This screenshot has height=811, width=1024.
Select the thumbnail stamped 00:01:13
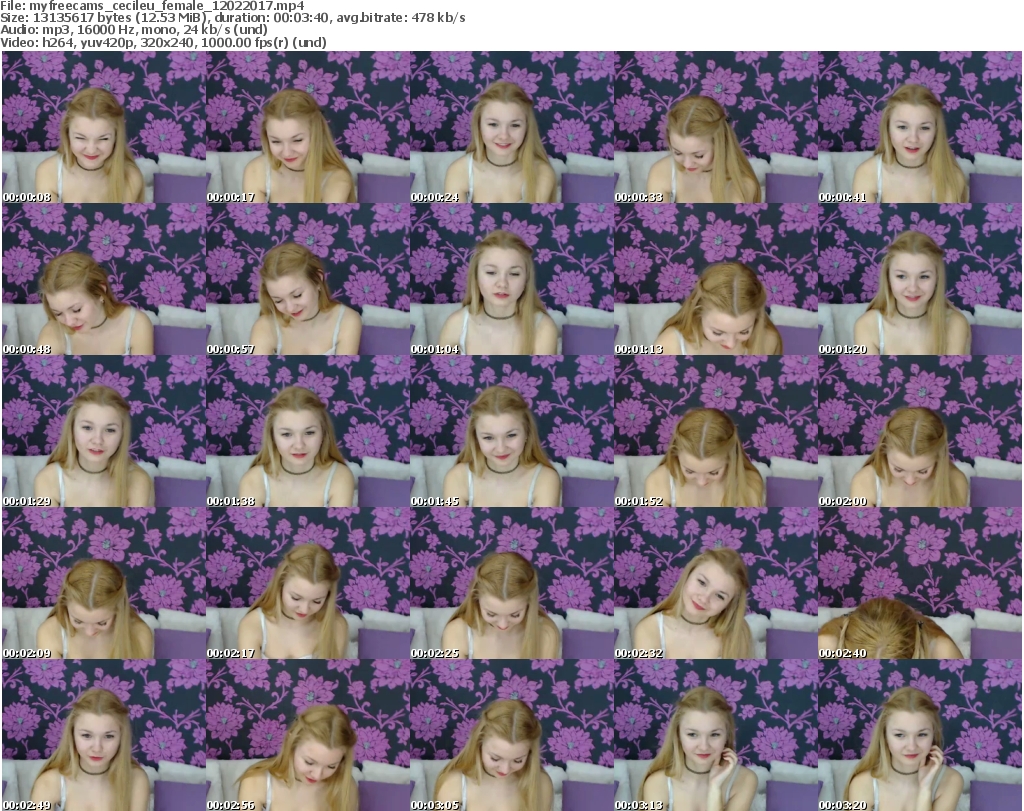(716, 279)
